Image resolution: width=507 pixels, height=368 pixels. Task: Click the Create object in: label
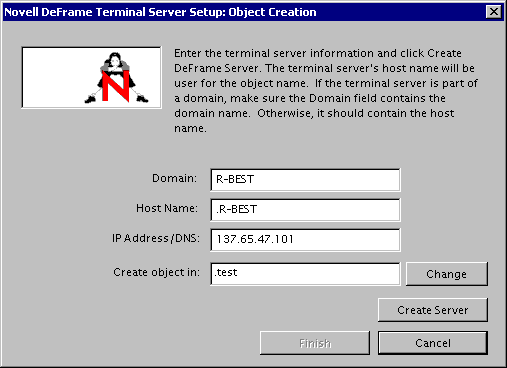coord(156,272)
